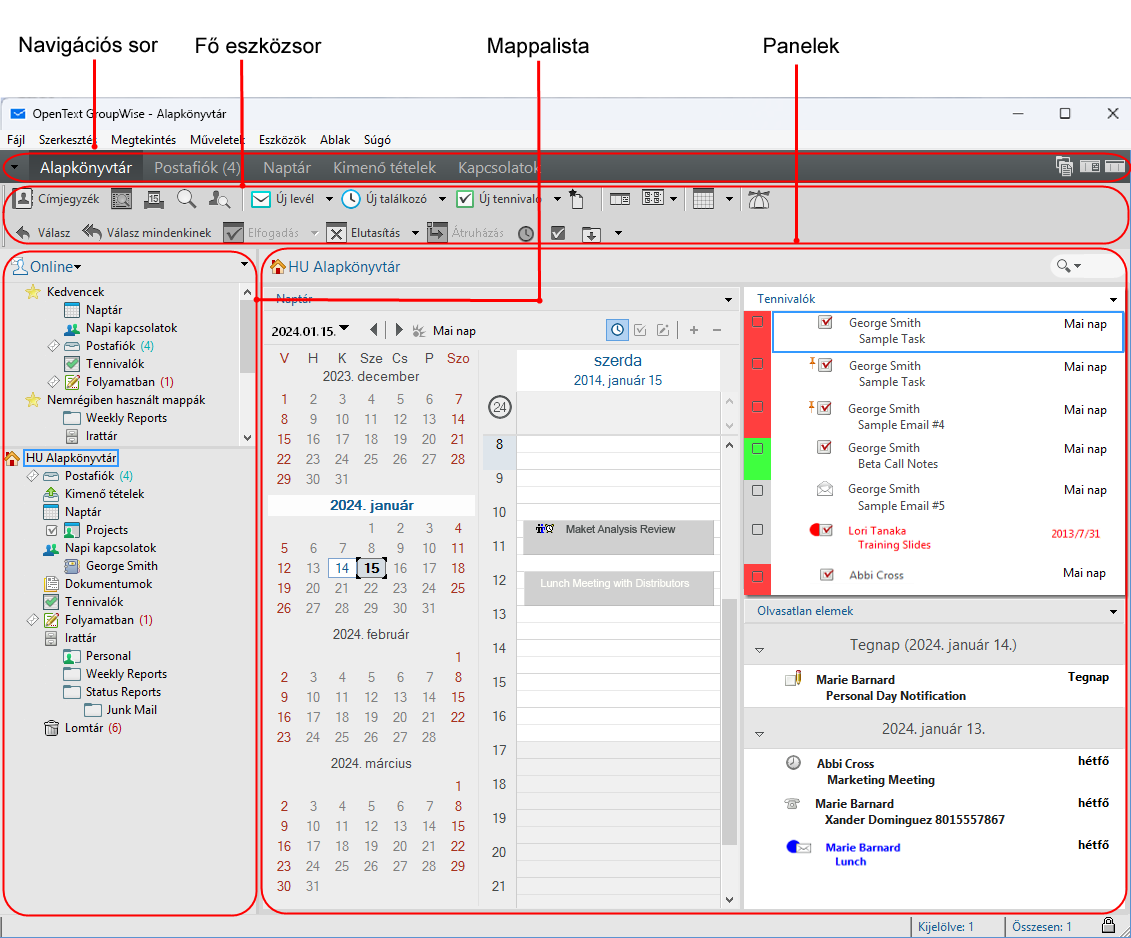Click the stacked windows icon on the navigation bar

pyautogui.click(x=1064, y=167)
